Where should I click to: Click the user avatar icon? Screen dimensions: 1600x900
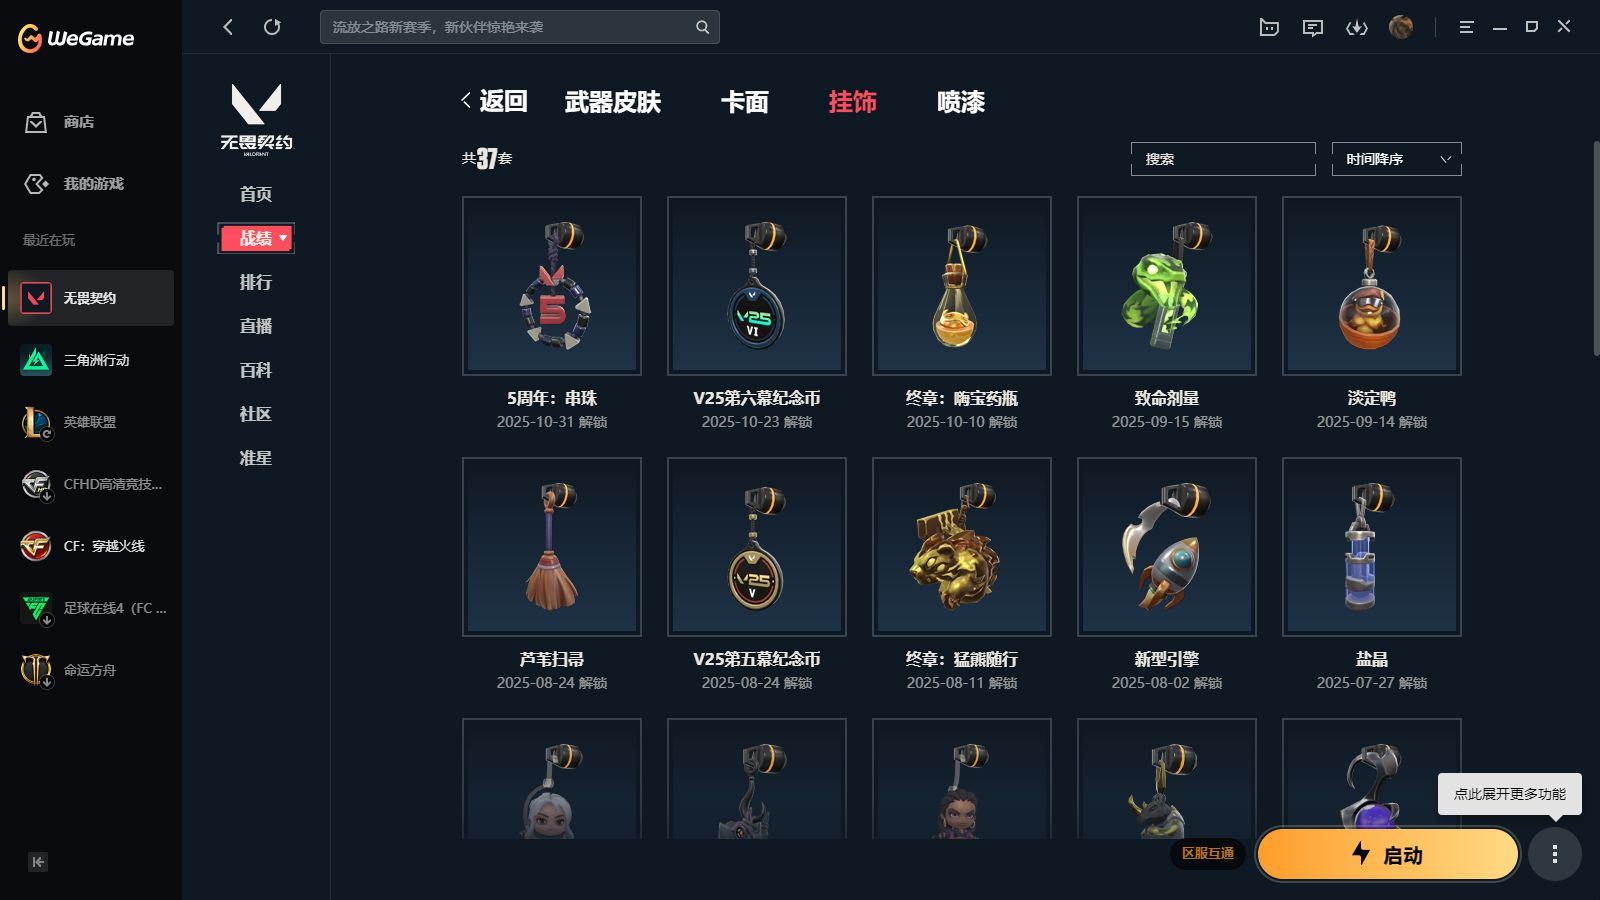1401,27
